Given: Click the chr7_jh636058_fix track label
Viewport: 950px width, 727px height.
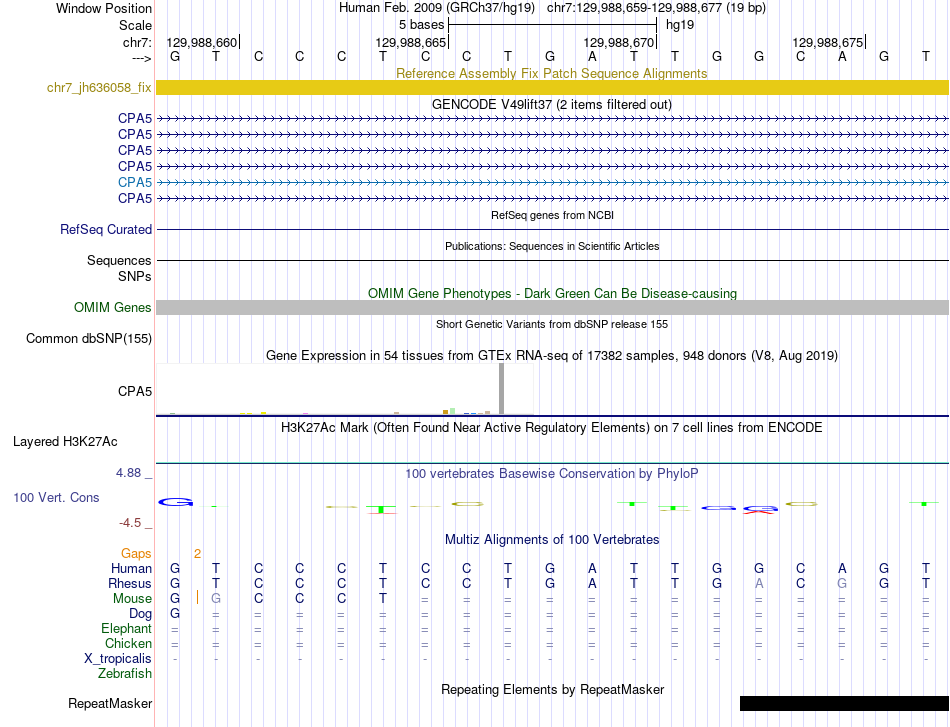Looking at the screenshot, I should pos(99,87).
